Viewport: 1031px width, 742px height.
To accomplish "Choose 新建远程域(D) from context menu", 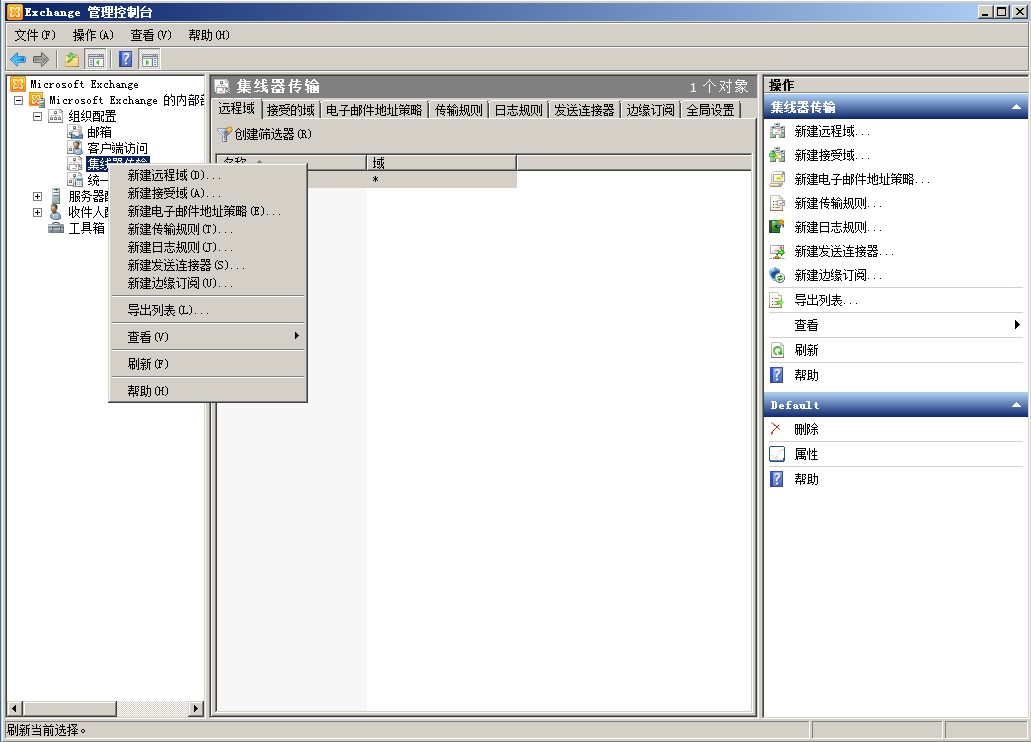I will (208, 175).
